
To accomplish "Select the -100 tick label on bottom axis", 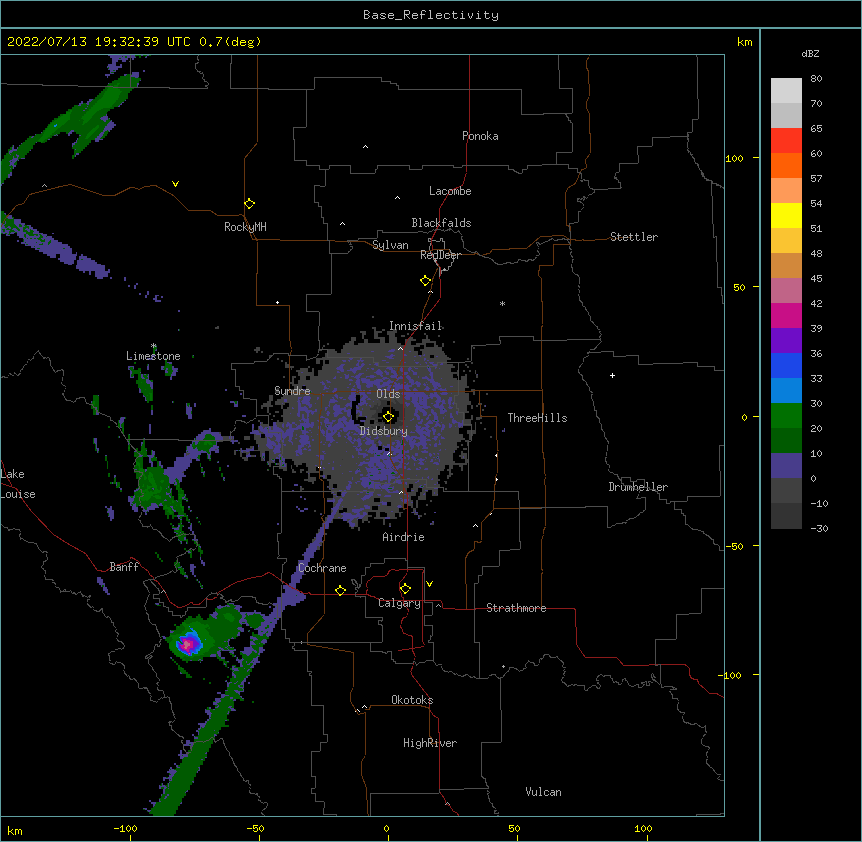I will pos(125,828).
